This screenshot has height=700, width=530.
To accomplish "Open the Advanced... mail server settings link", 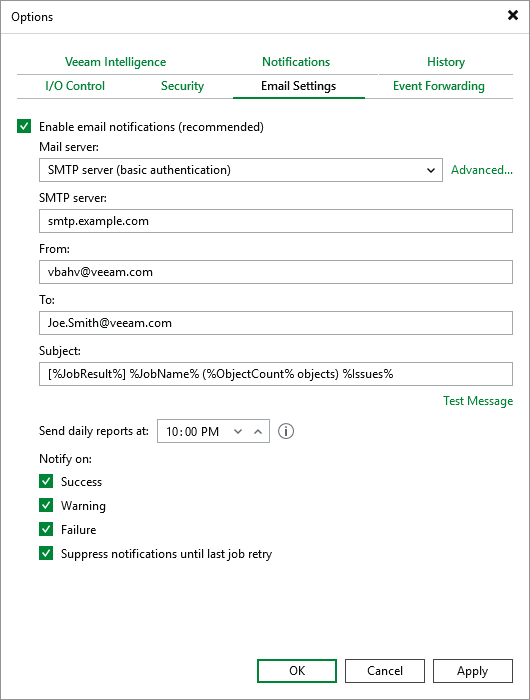I will (x=482, y=170).
